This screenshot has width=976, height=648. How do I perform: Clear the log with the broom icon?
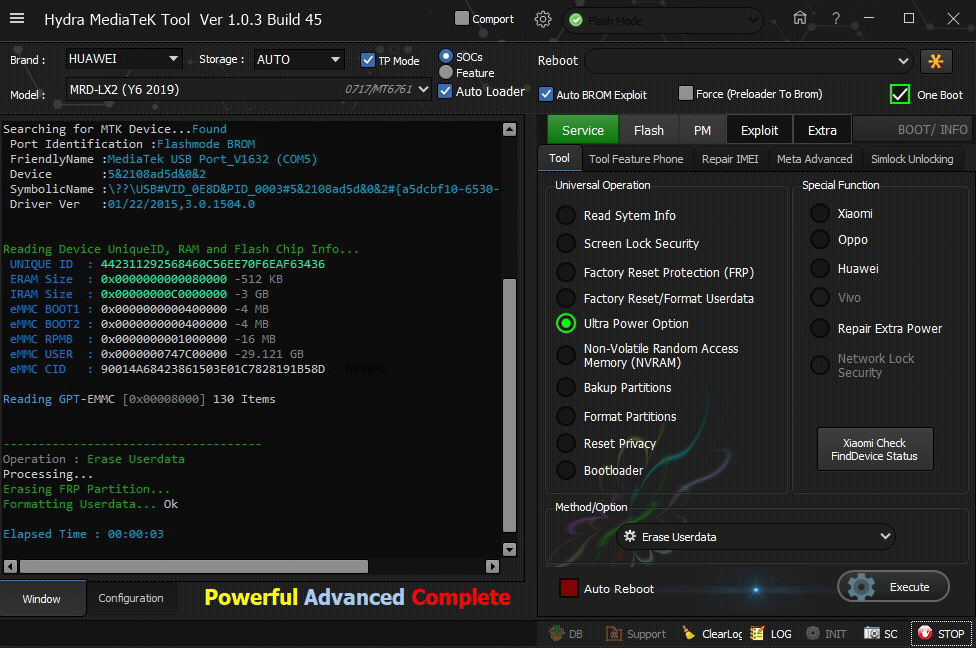pos(689,633)
